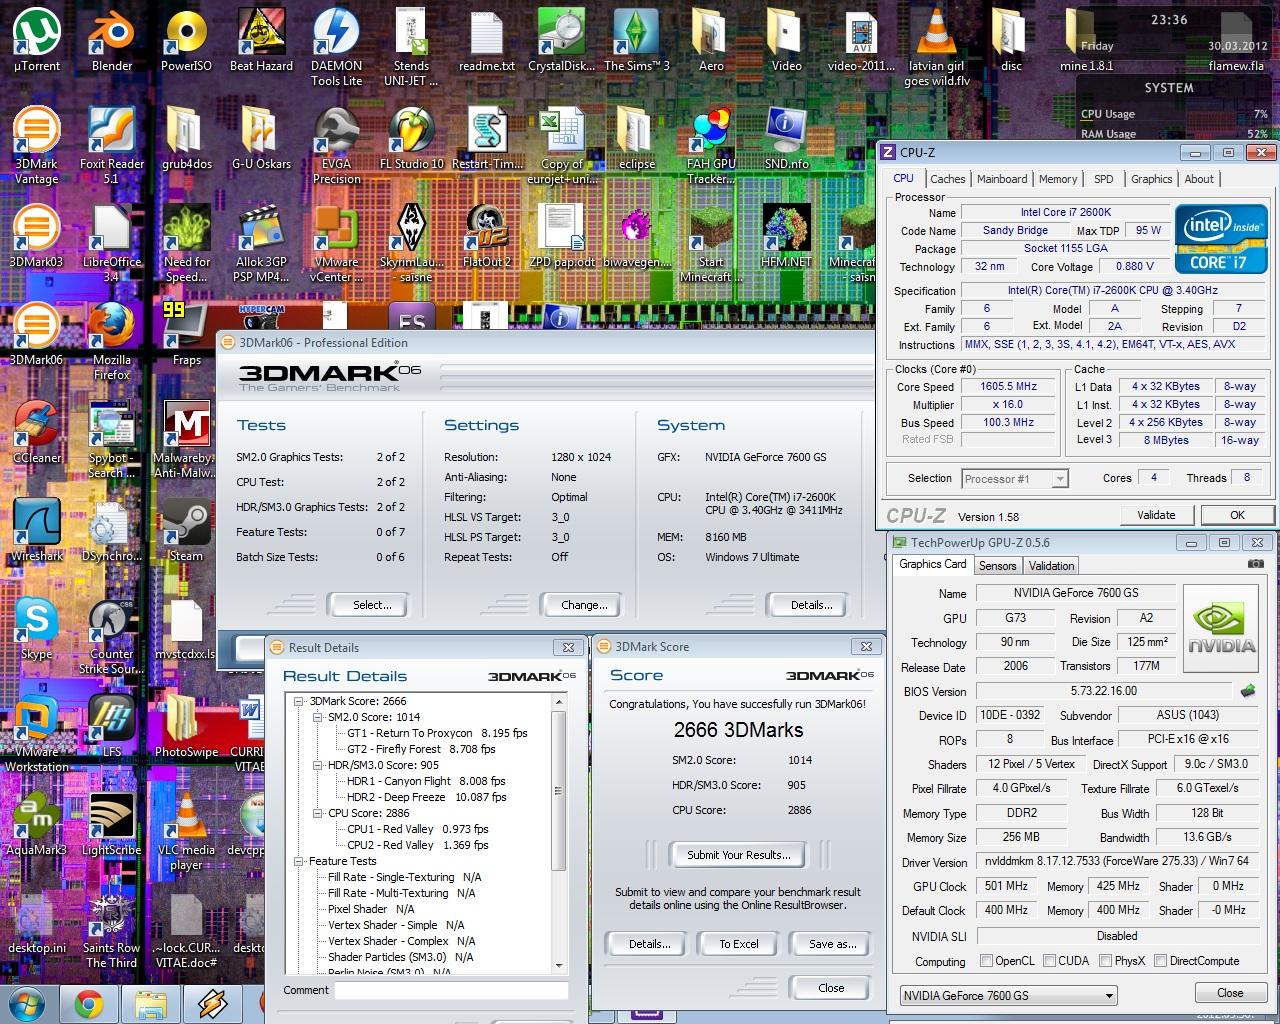1280x1024 pixels.
Task: Open the Memory tab in CPU-Z
Action: click(1058, 179)
